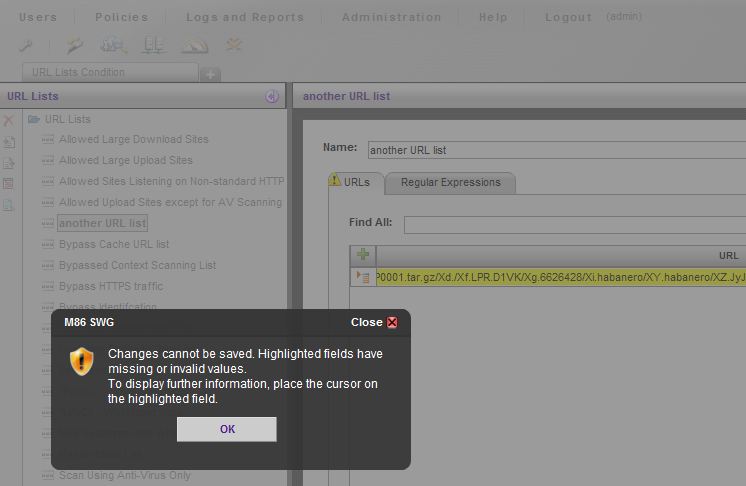Image resolution: width=746 pixels, height=486 pixels.
Task: Click the Logout link
Action: pos(568,17)
